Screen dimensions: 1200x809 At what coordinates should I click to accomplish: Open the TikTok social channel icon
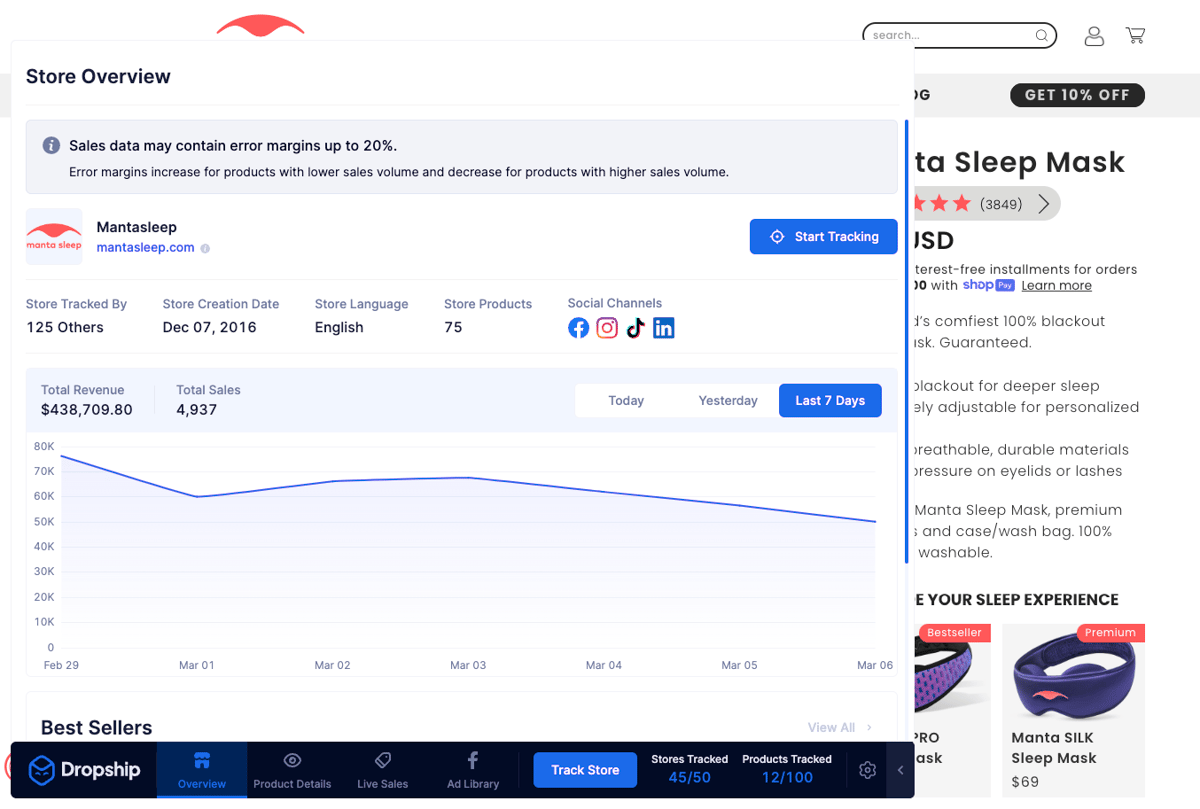(635, 328)
